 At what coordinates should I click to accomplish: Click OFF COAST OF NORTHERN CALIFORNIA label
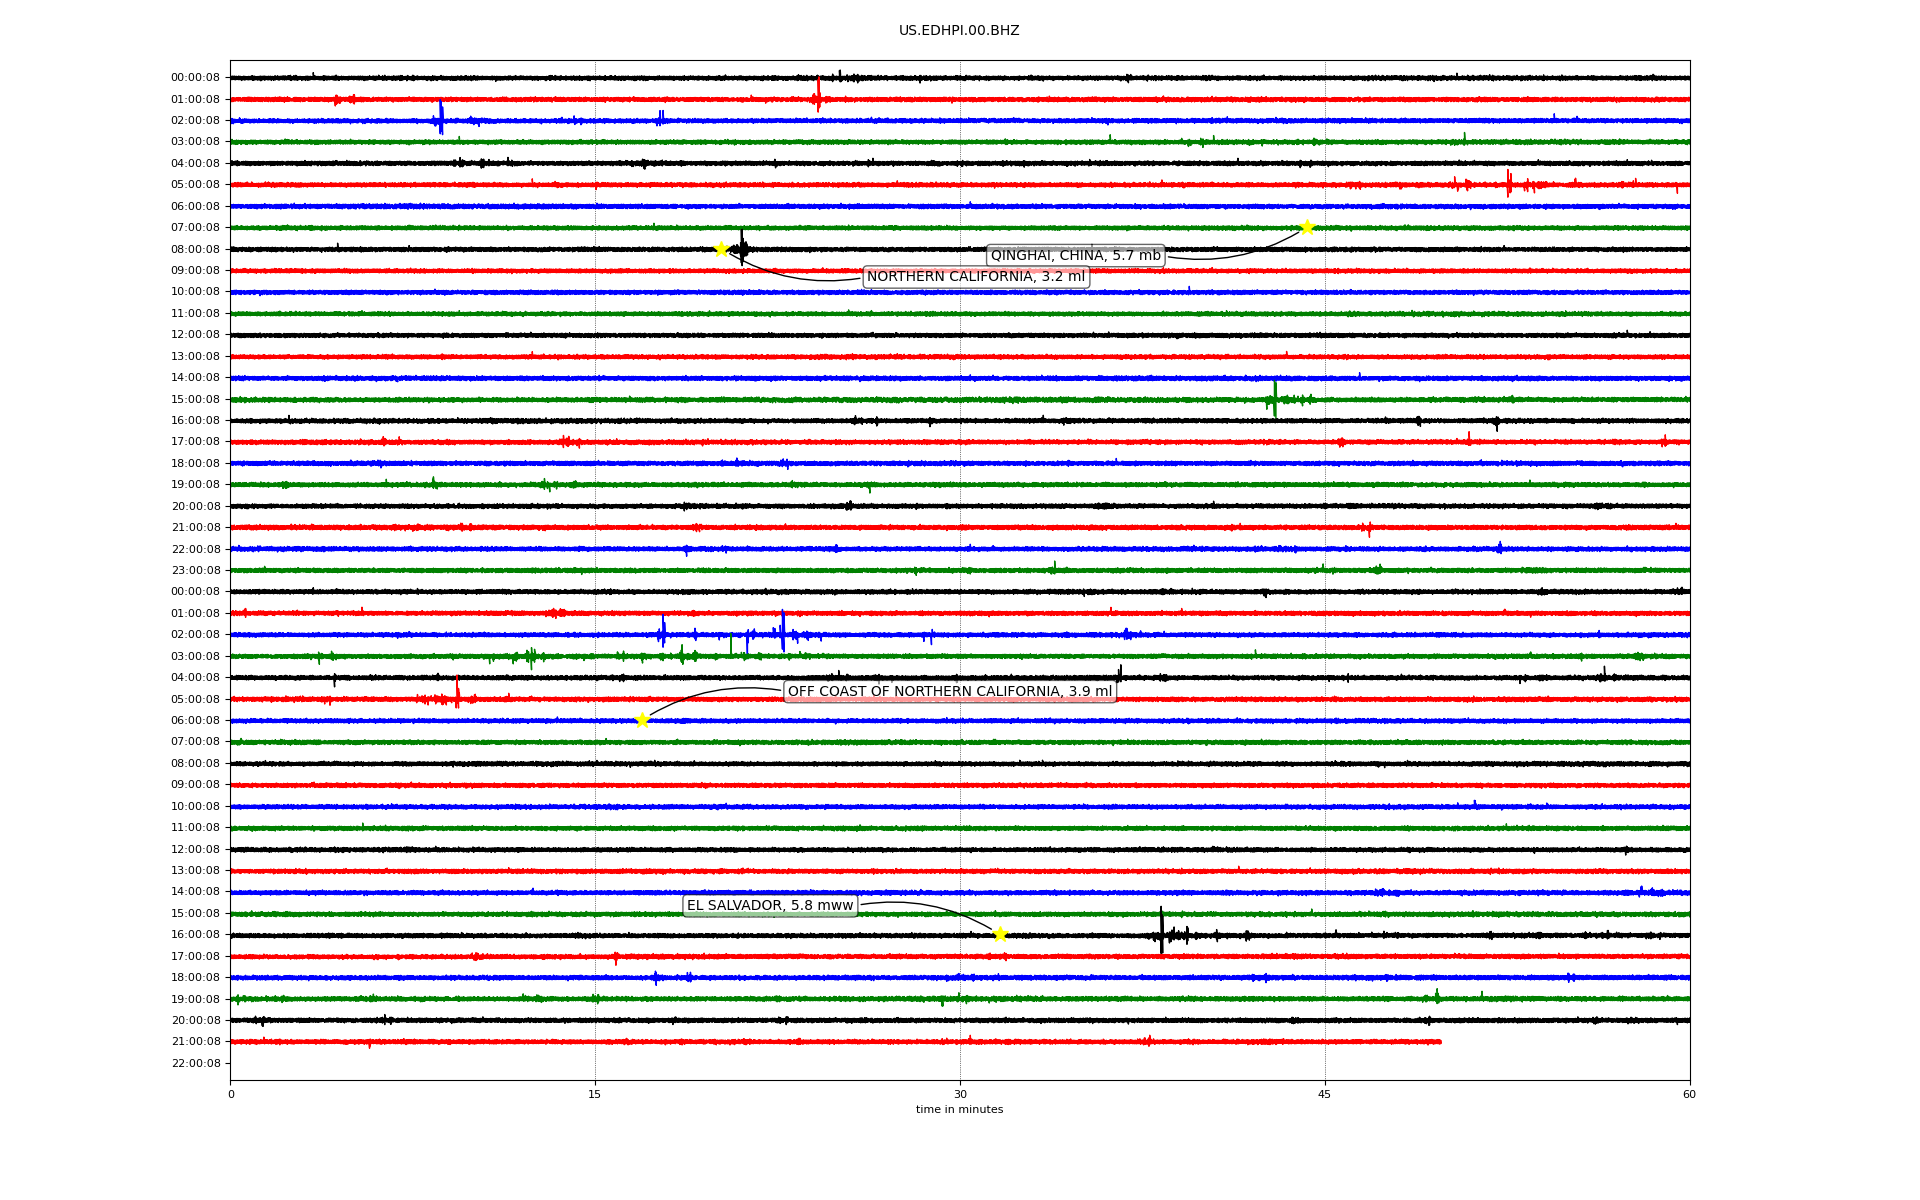[x=949, y=692]
